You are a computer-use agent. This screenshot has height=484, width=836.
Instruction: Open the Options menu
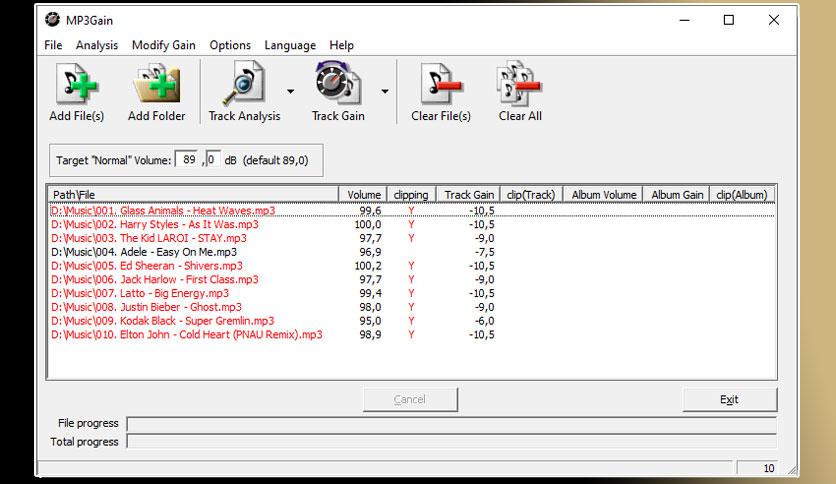click(x=230, y=45)
